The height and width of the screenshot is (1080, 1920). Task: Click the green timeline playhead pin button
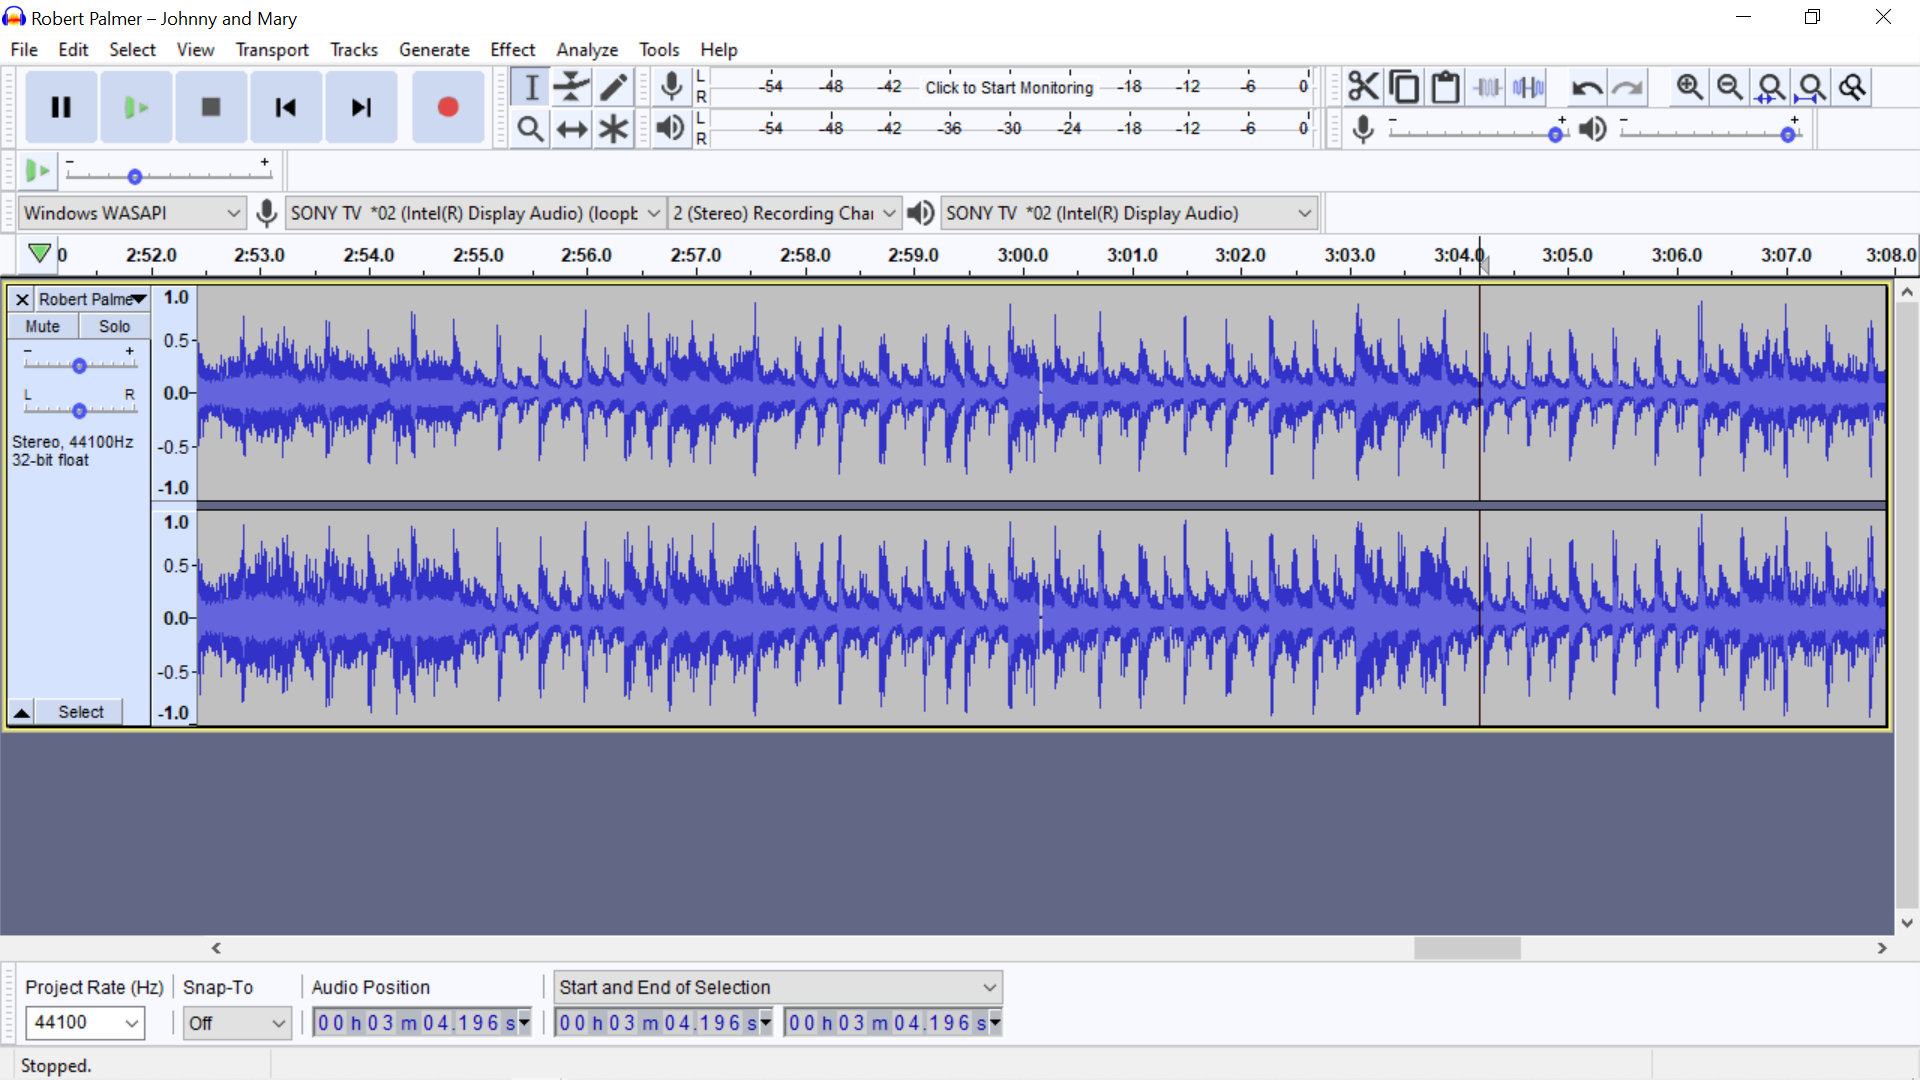(39, 254)
